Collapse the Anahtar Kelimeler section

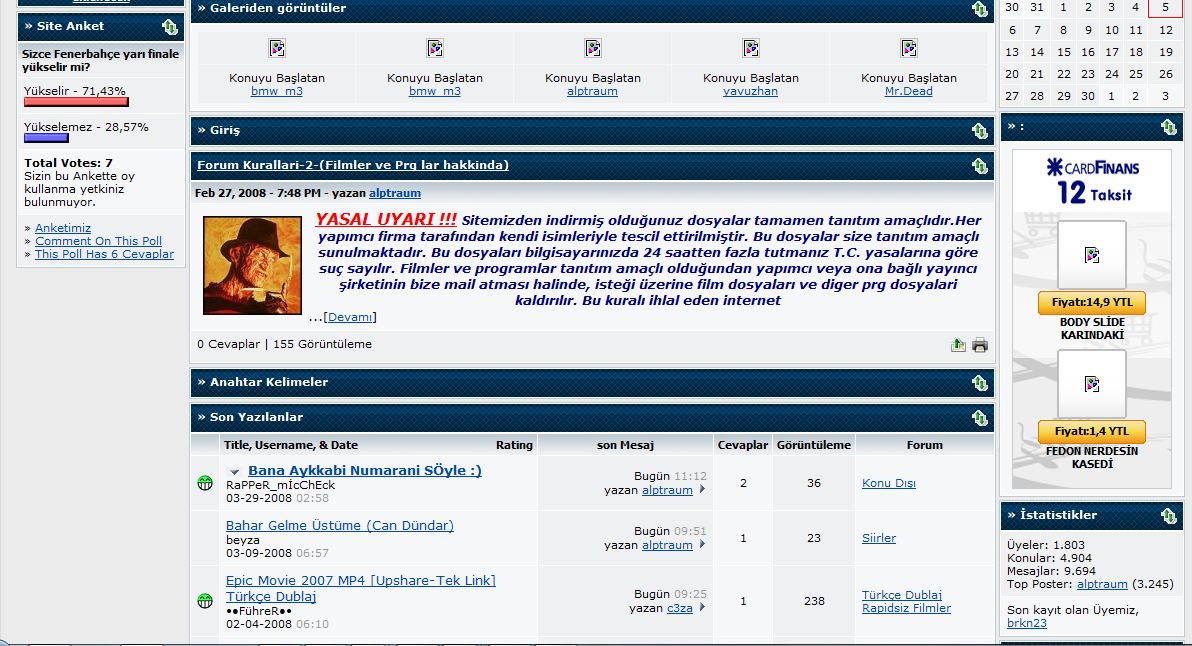tap(979, 383)
